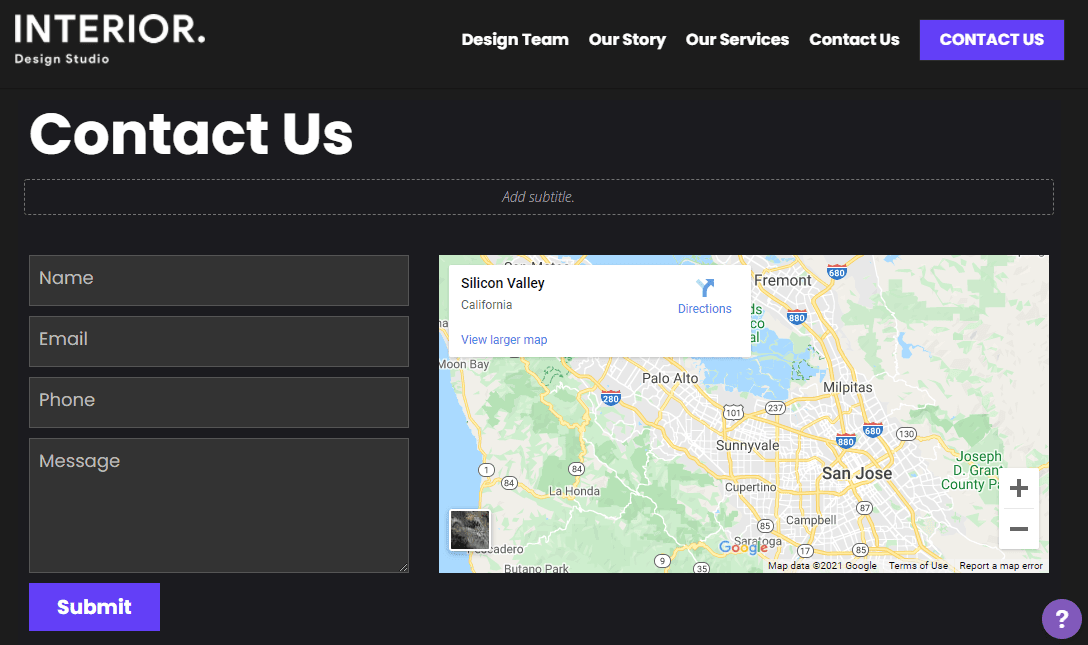The height and width of the screenshot is (645, 1088).
Task: Click the Google logo on map
Action: click(x=743, y=547)
